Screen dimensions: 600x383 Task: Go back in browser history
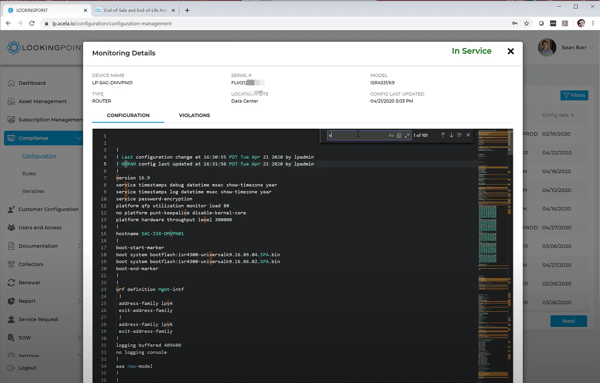pos(8,23)
